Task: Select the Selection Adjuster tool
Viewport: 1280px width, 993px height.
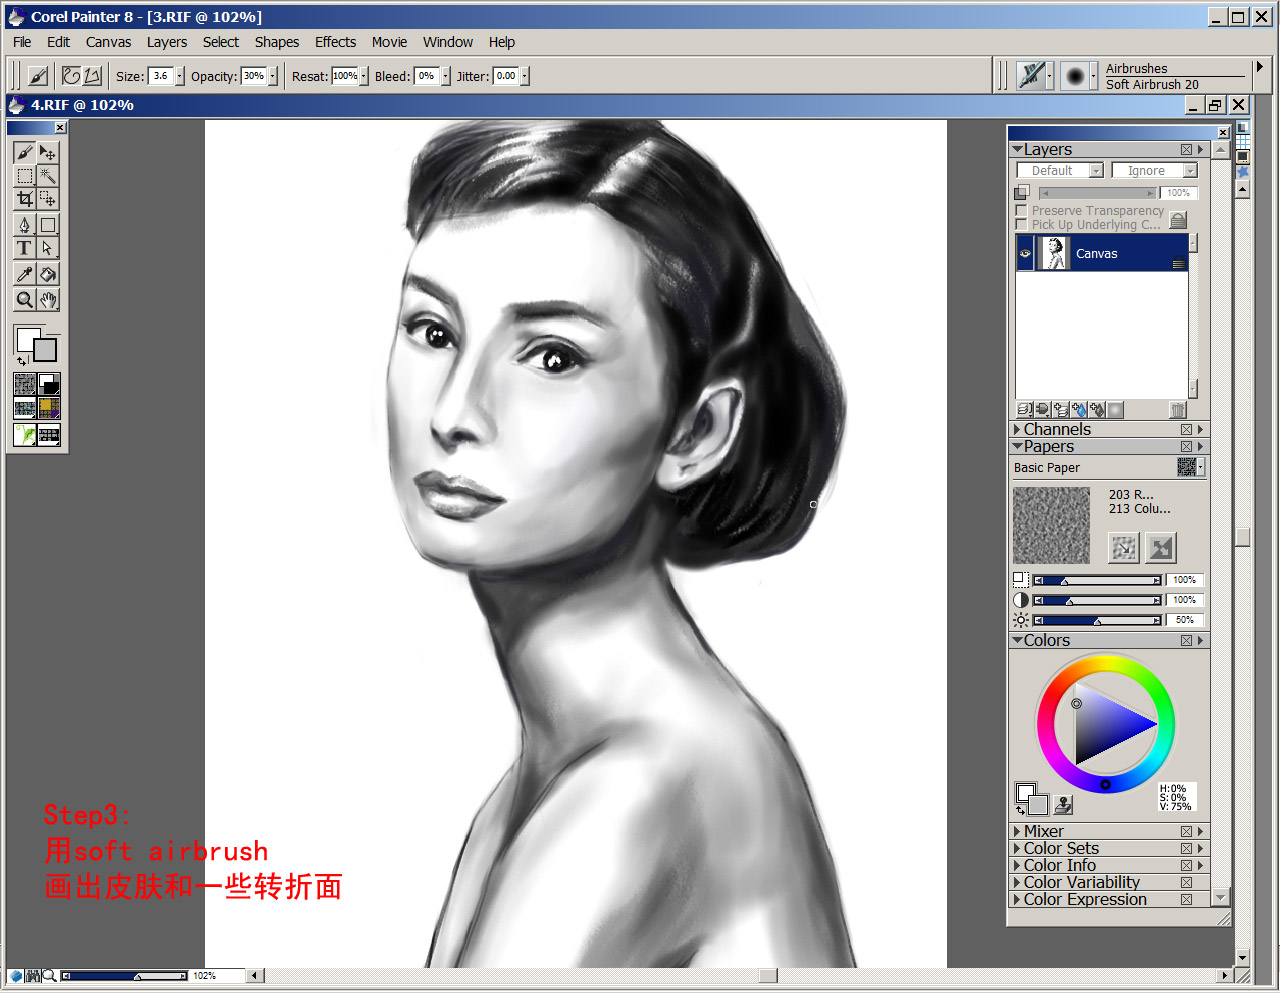Action: pyautogui.click(x=48, y=199)
